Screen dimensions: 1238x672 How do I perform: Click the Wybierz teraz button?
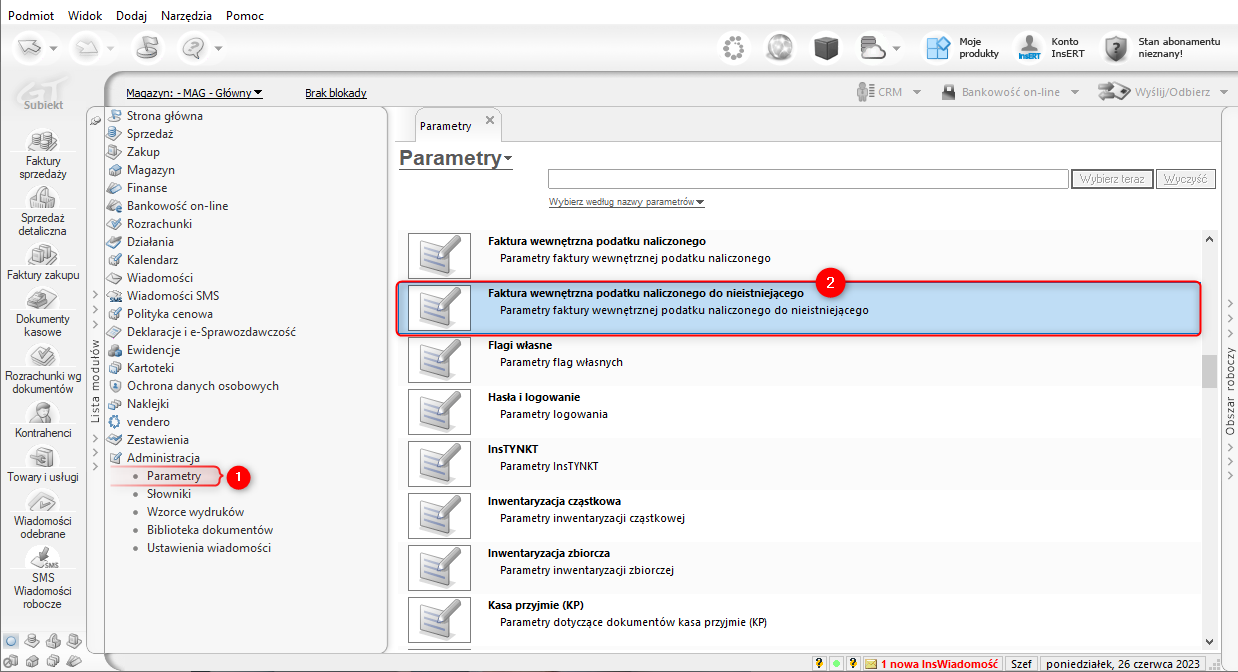[x=1112, y=179]
